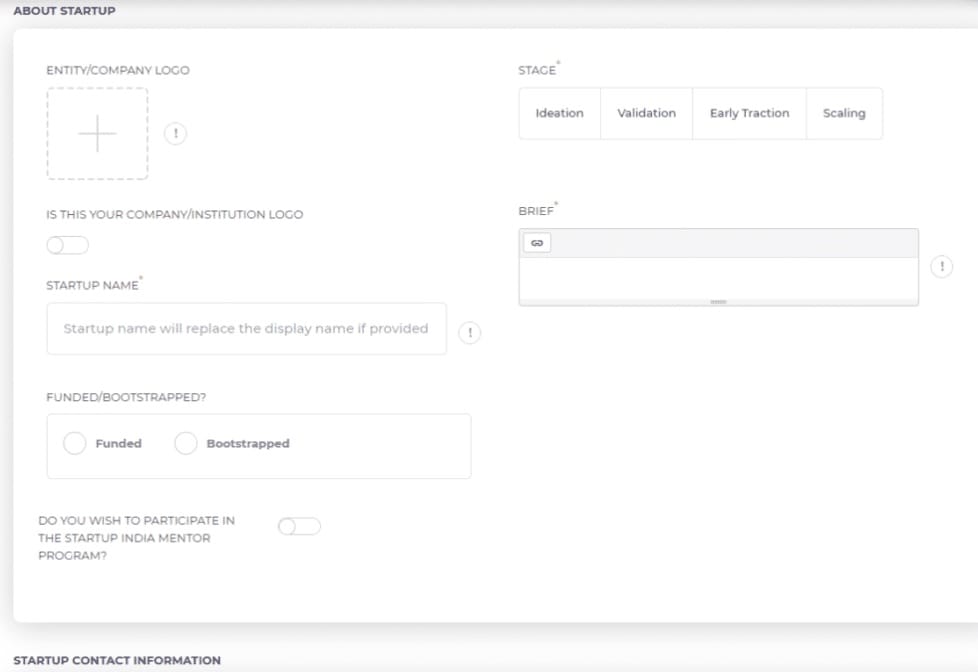Viewport: 978px width, 672px height.
Task: Enable the Startup India Mentor Program toggle
Action: point(299,527)
